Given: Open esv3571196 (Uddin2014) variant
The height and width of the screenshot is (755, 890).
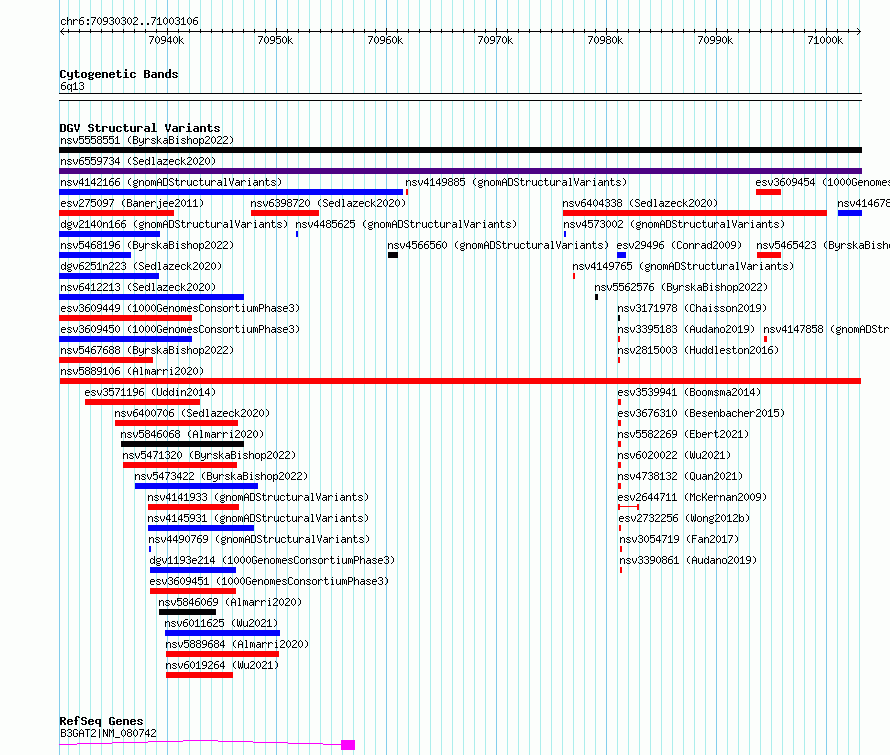Looking at the screenshot, I should tap(150, 392).
